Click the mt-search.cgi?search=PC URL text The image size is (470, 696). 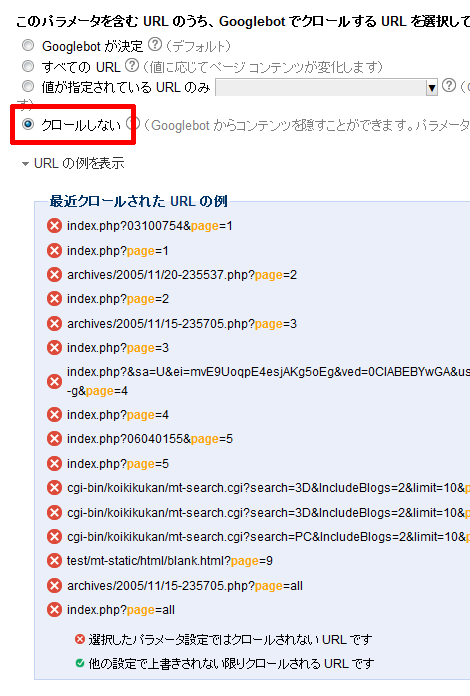[268, 537]
